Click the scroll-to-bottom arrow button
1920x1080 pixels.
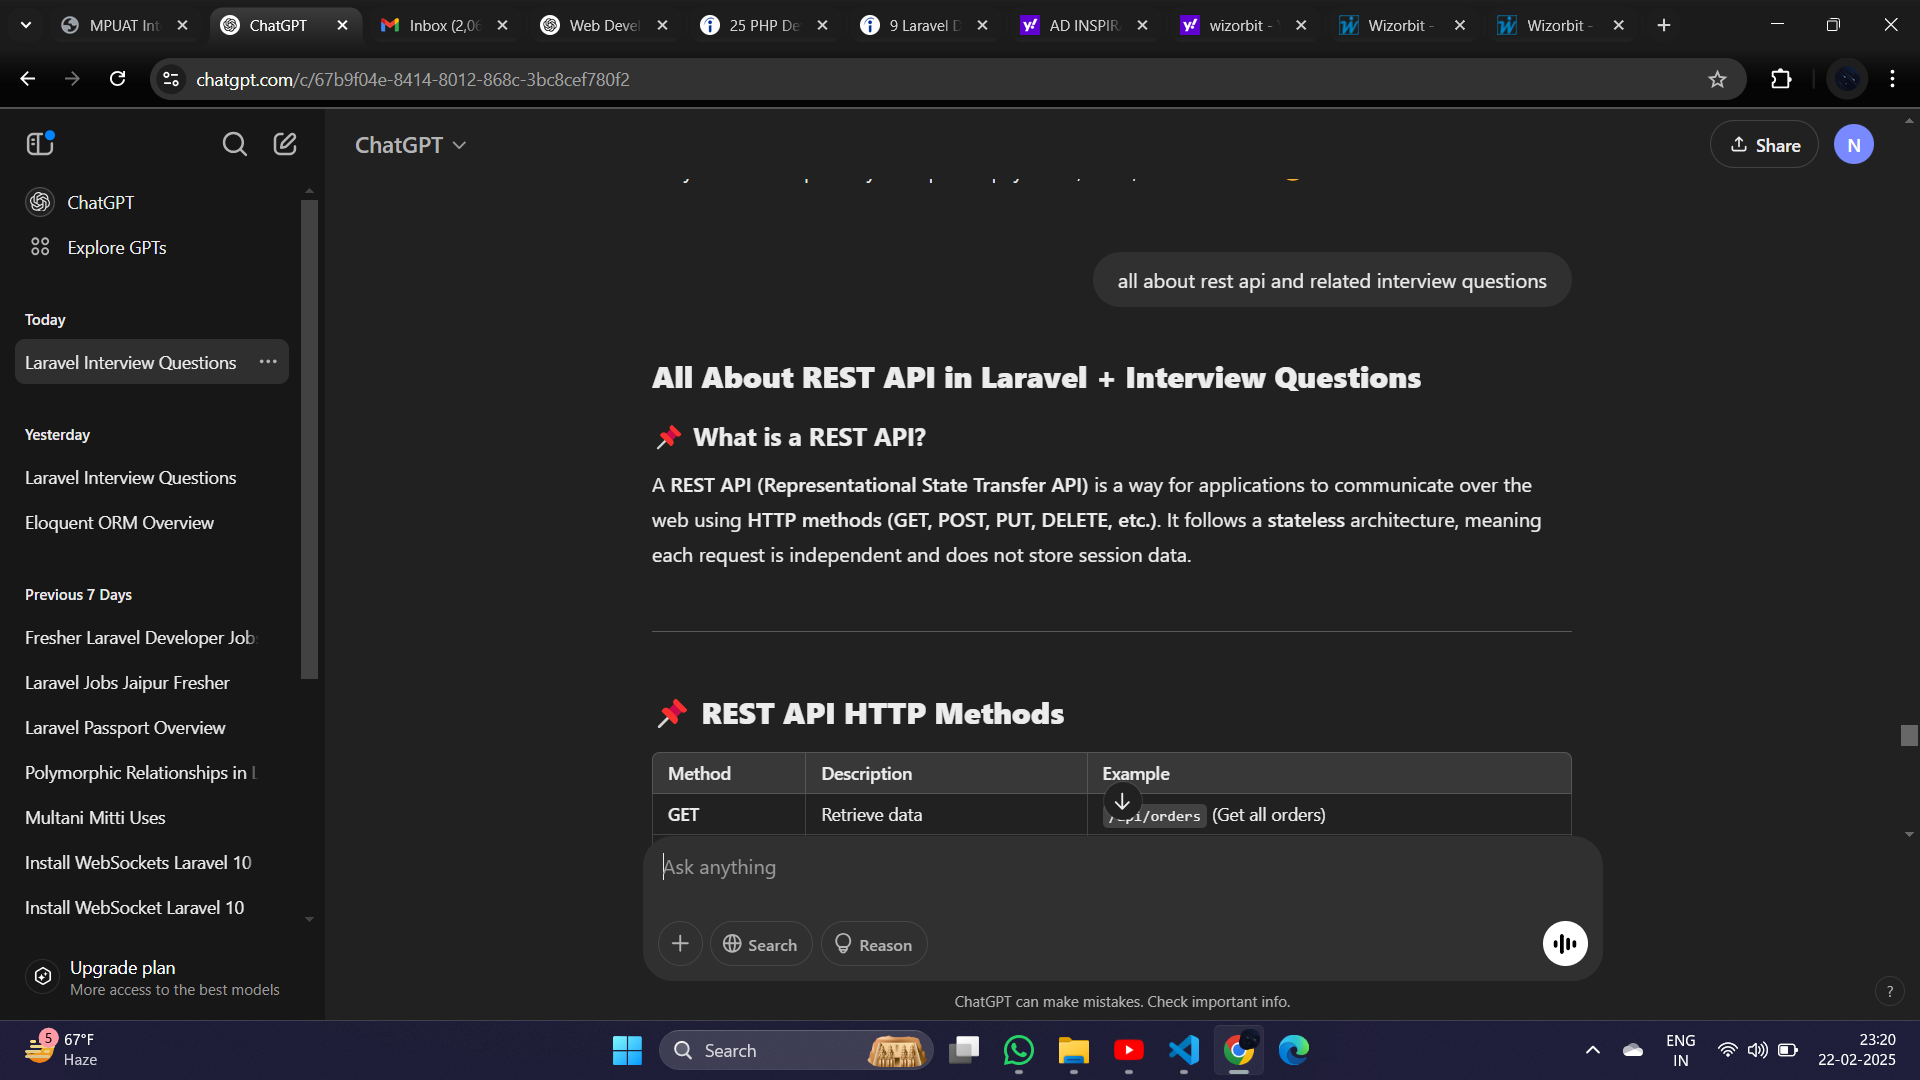click(x=1122, y=801)
